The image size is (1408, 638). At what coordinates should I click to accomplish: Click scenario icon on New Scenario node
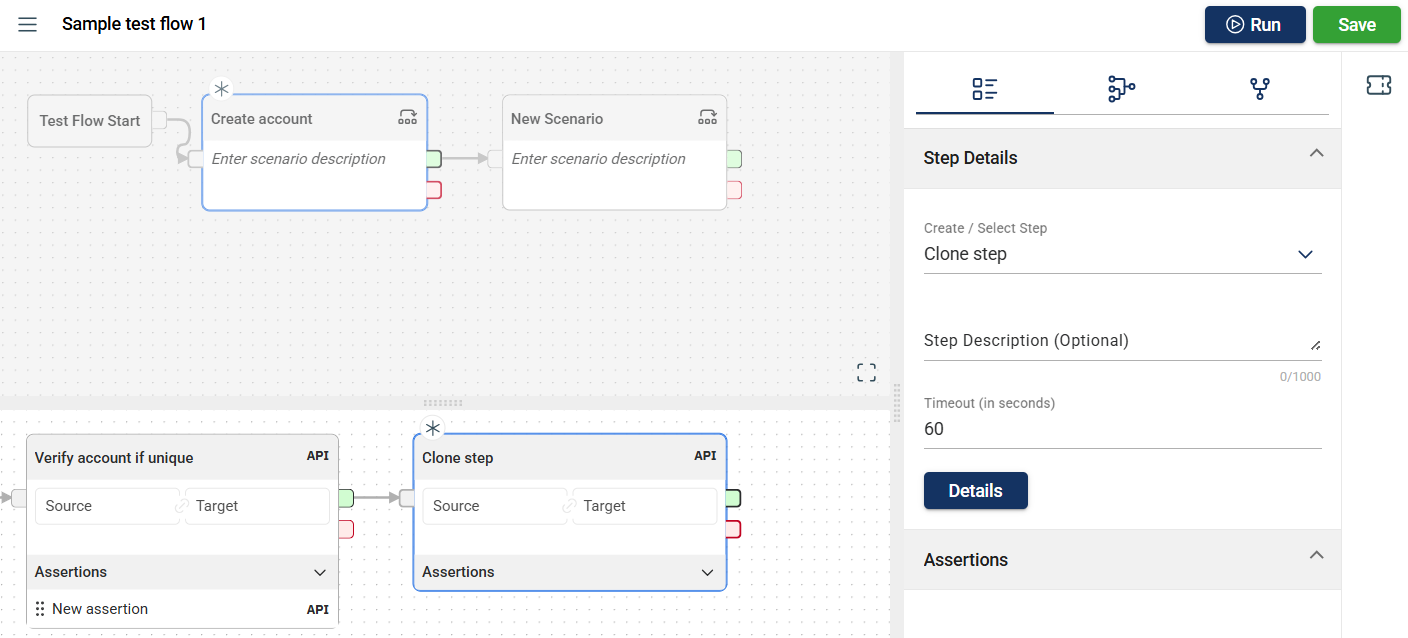[707, 118]
